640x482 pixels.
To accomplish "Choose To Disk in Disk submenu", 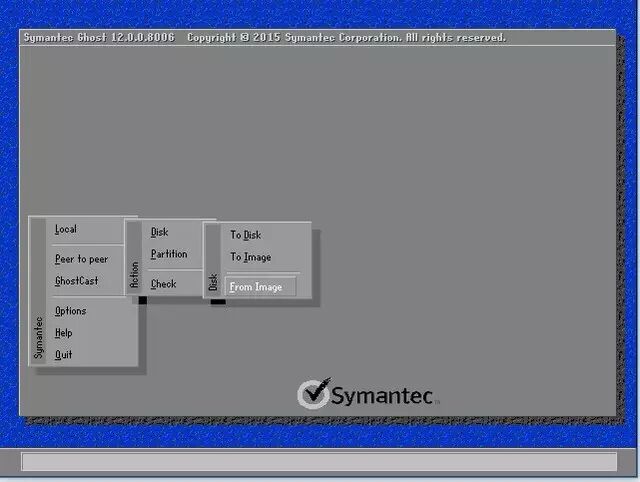I will [x=245, y=235].
